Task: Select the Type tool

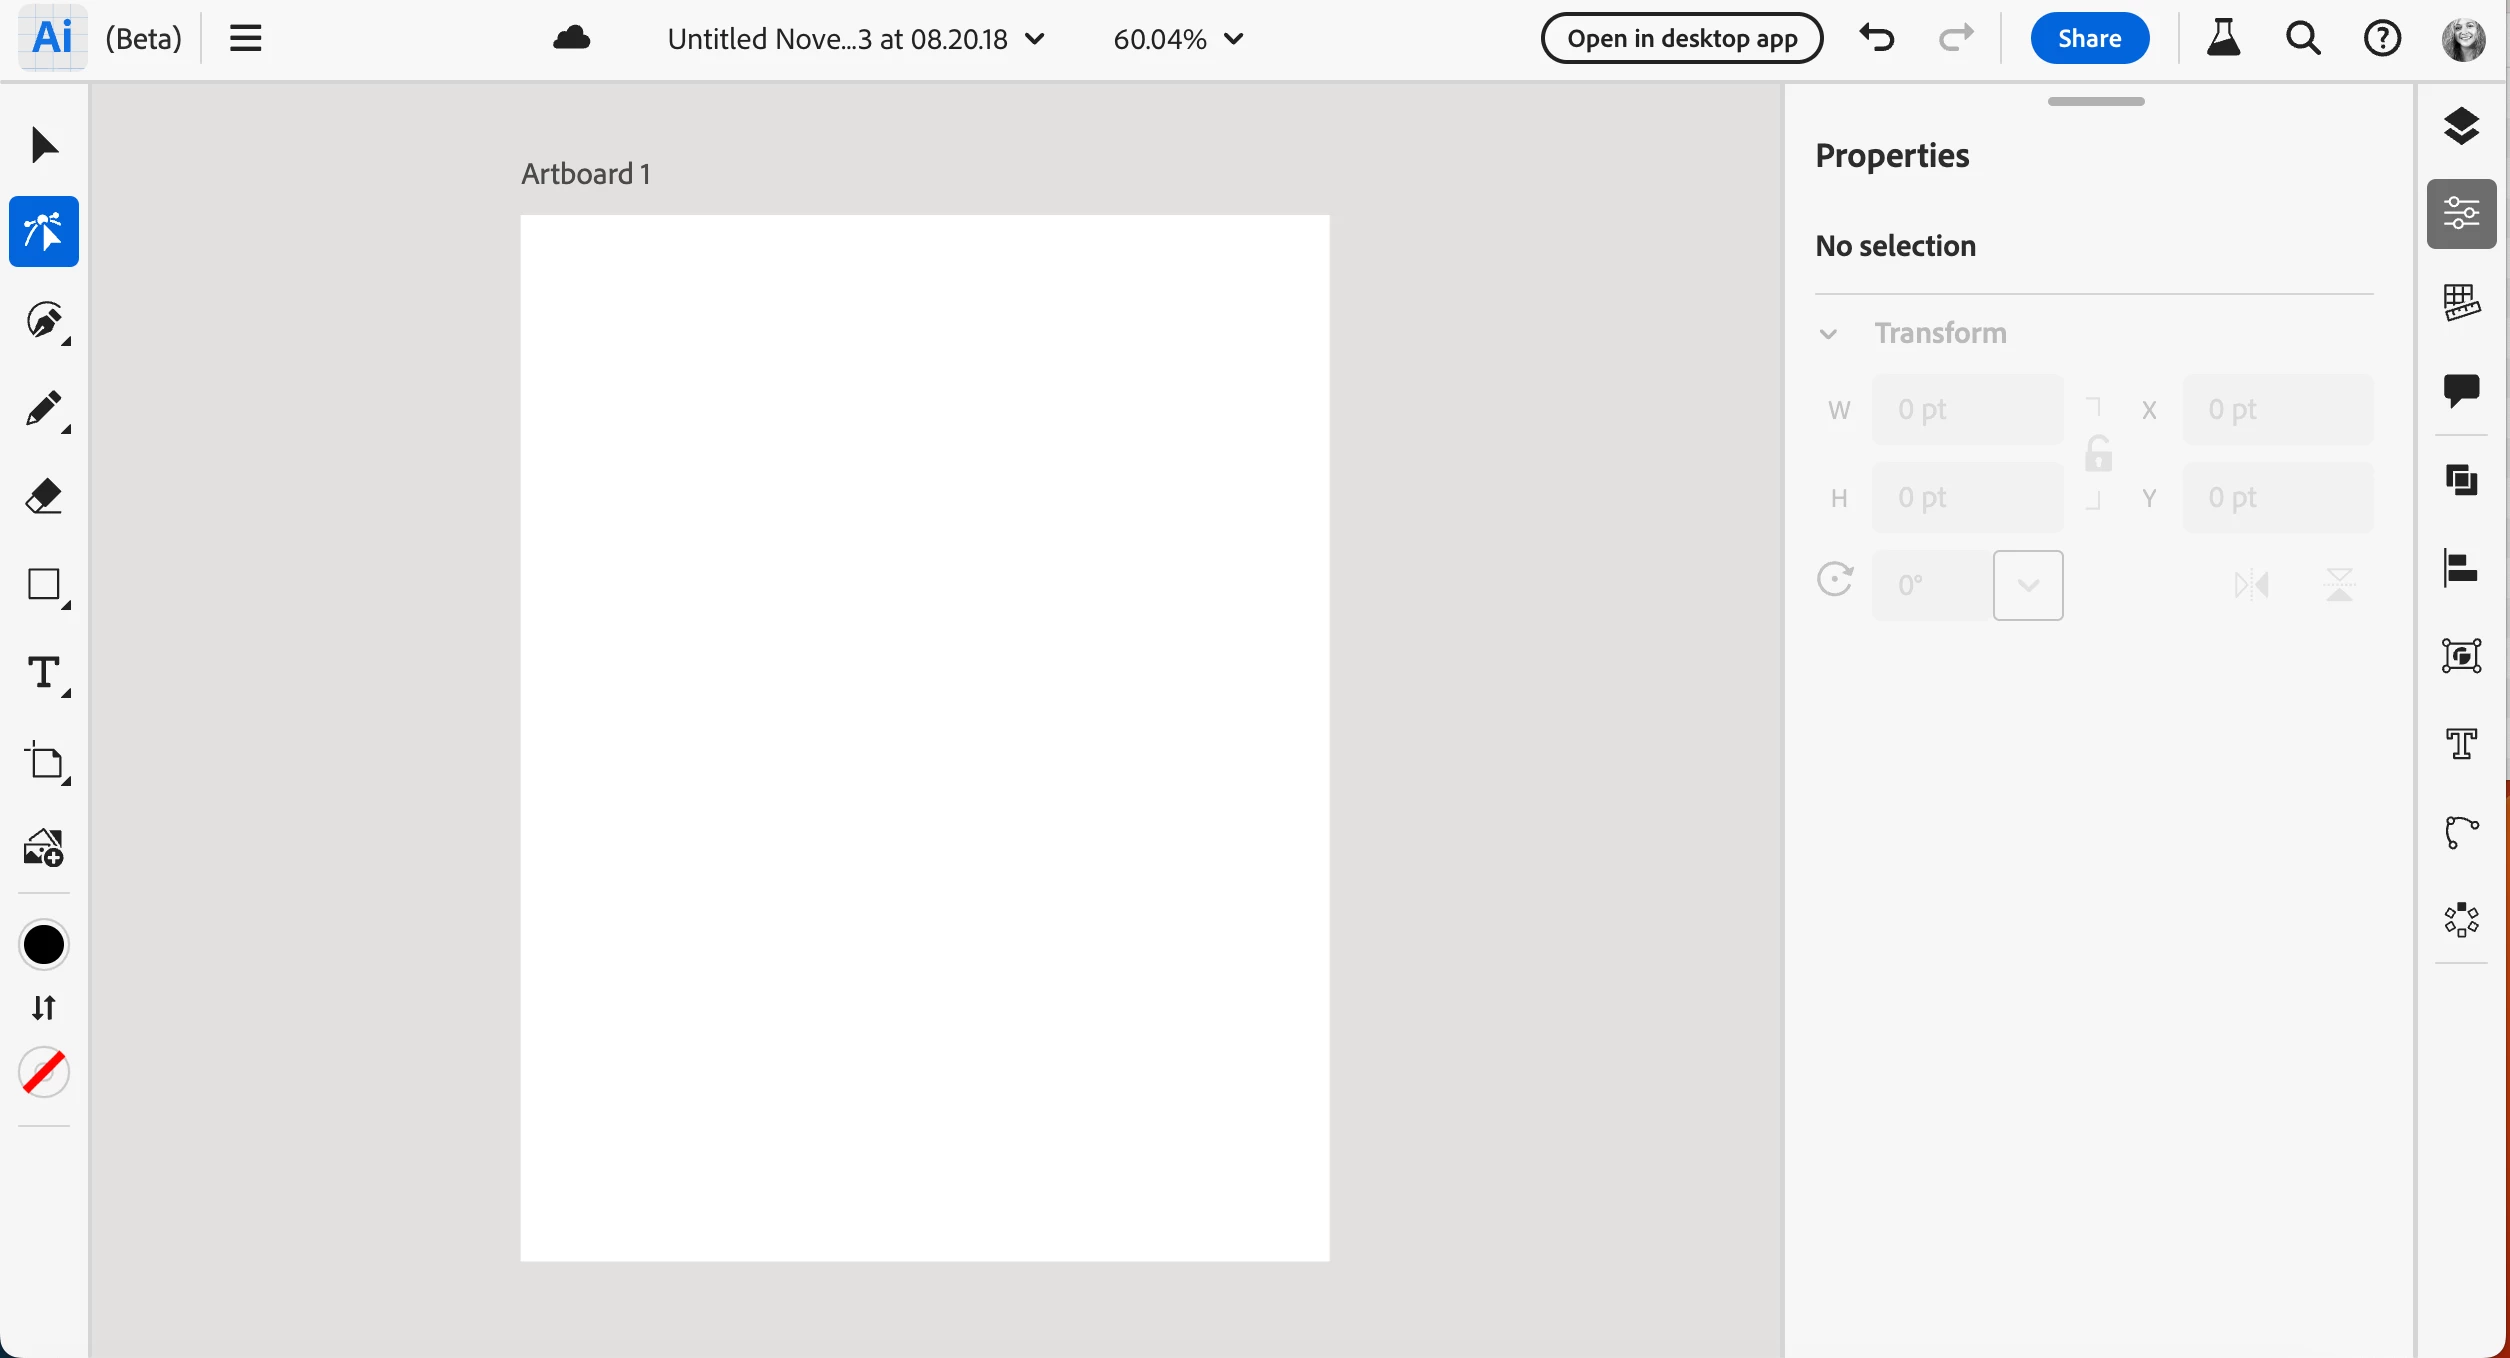Action: pyautogui.click(x=44, y=672)
